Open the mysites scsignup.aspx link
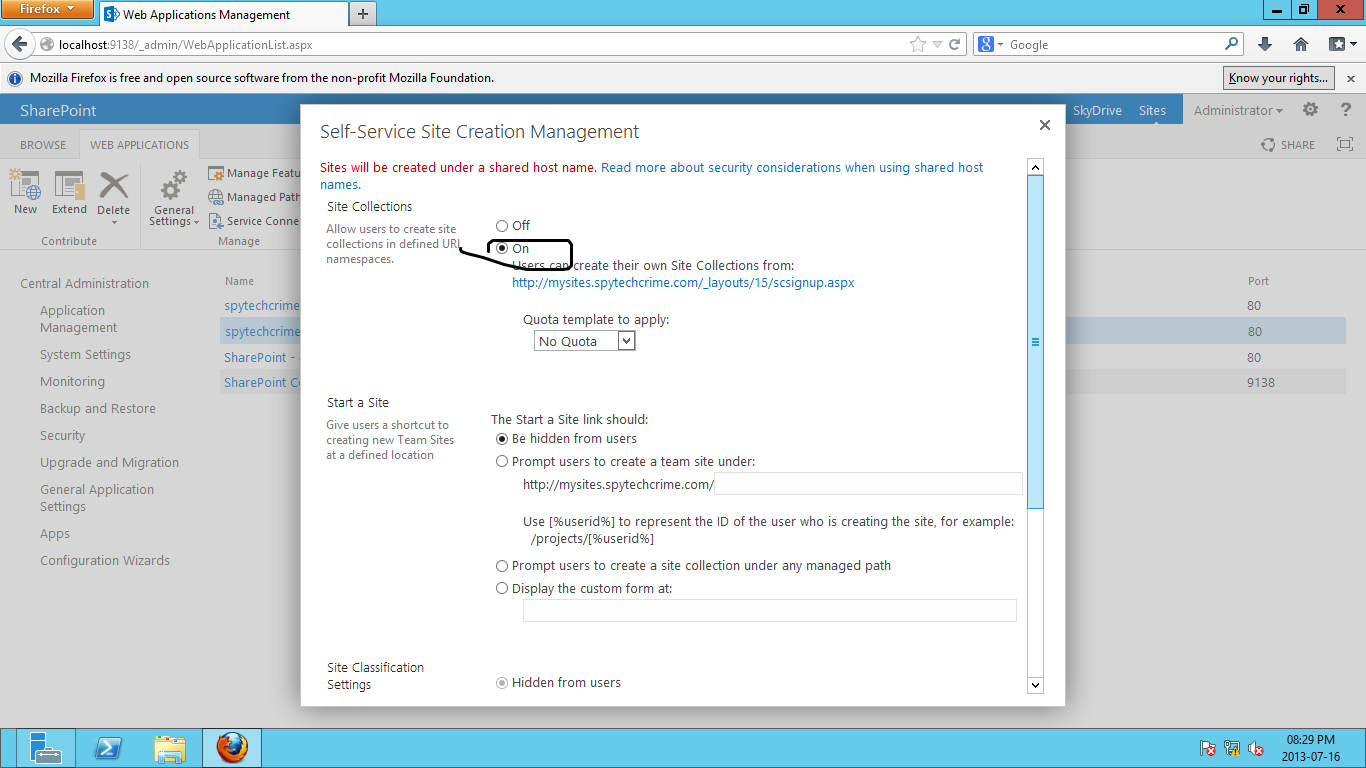This screenshot has width=1366, height=768. 683,283
